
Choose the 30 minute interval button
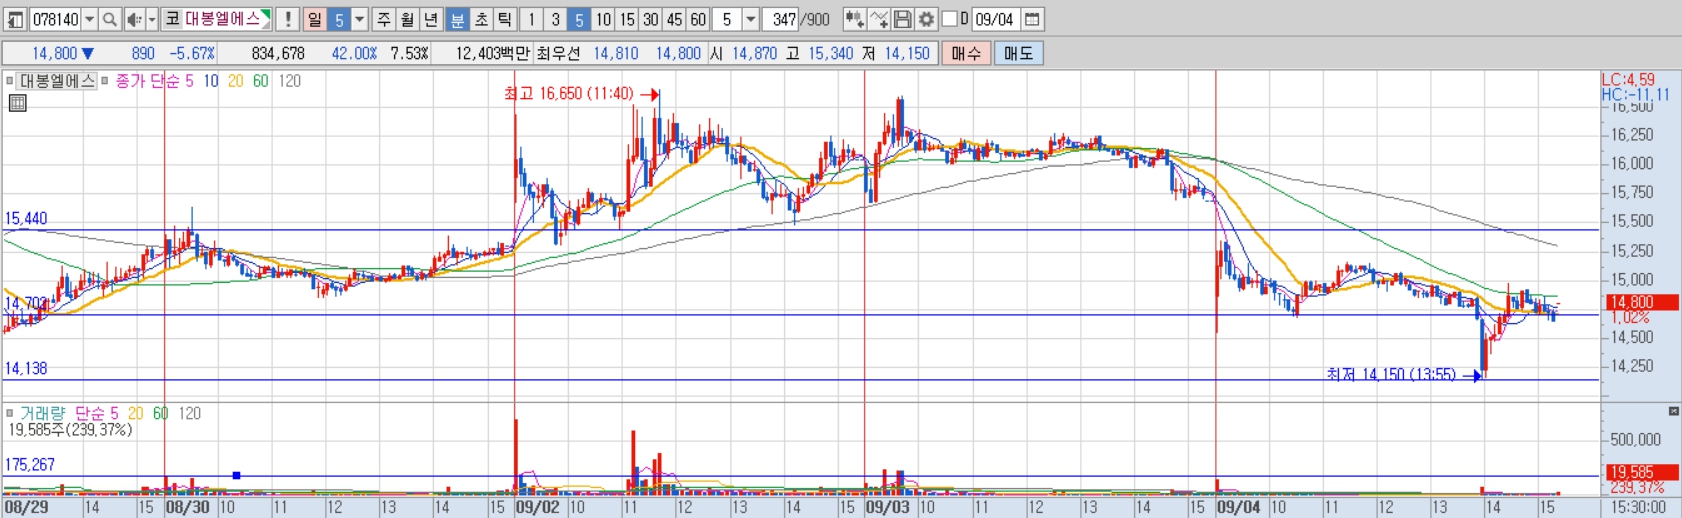(651, 19)
